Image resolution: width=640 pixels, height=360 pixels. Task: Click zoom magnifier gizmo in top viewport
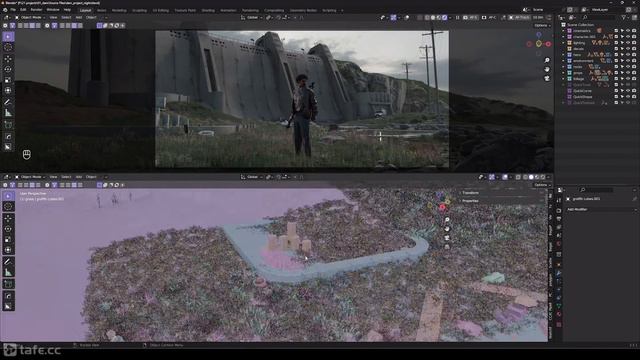tap(547, 60)
